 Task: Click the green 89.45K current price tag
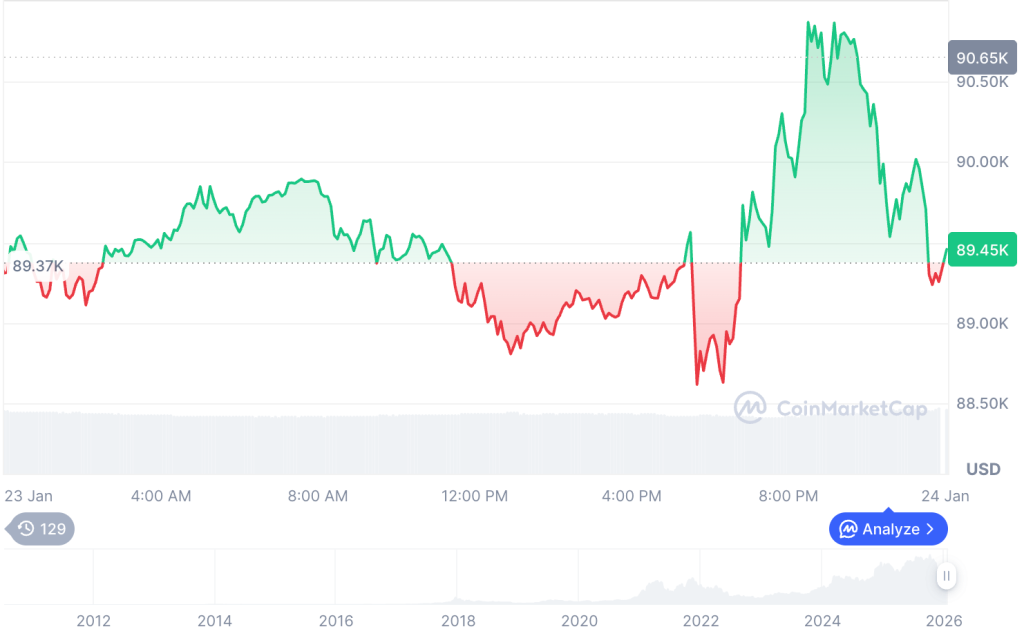(981, 249)
